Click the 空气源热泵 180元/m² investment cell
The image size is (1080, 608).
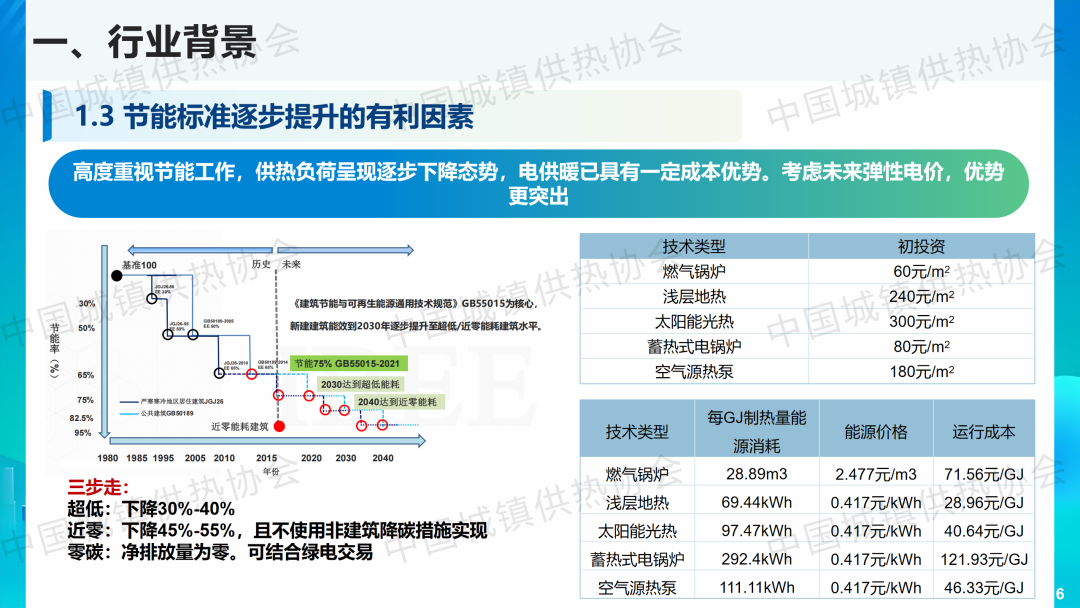[921, 371]
